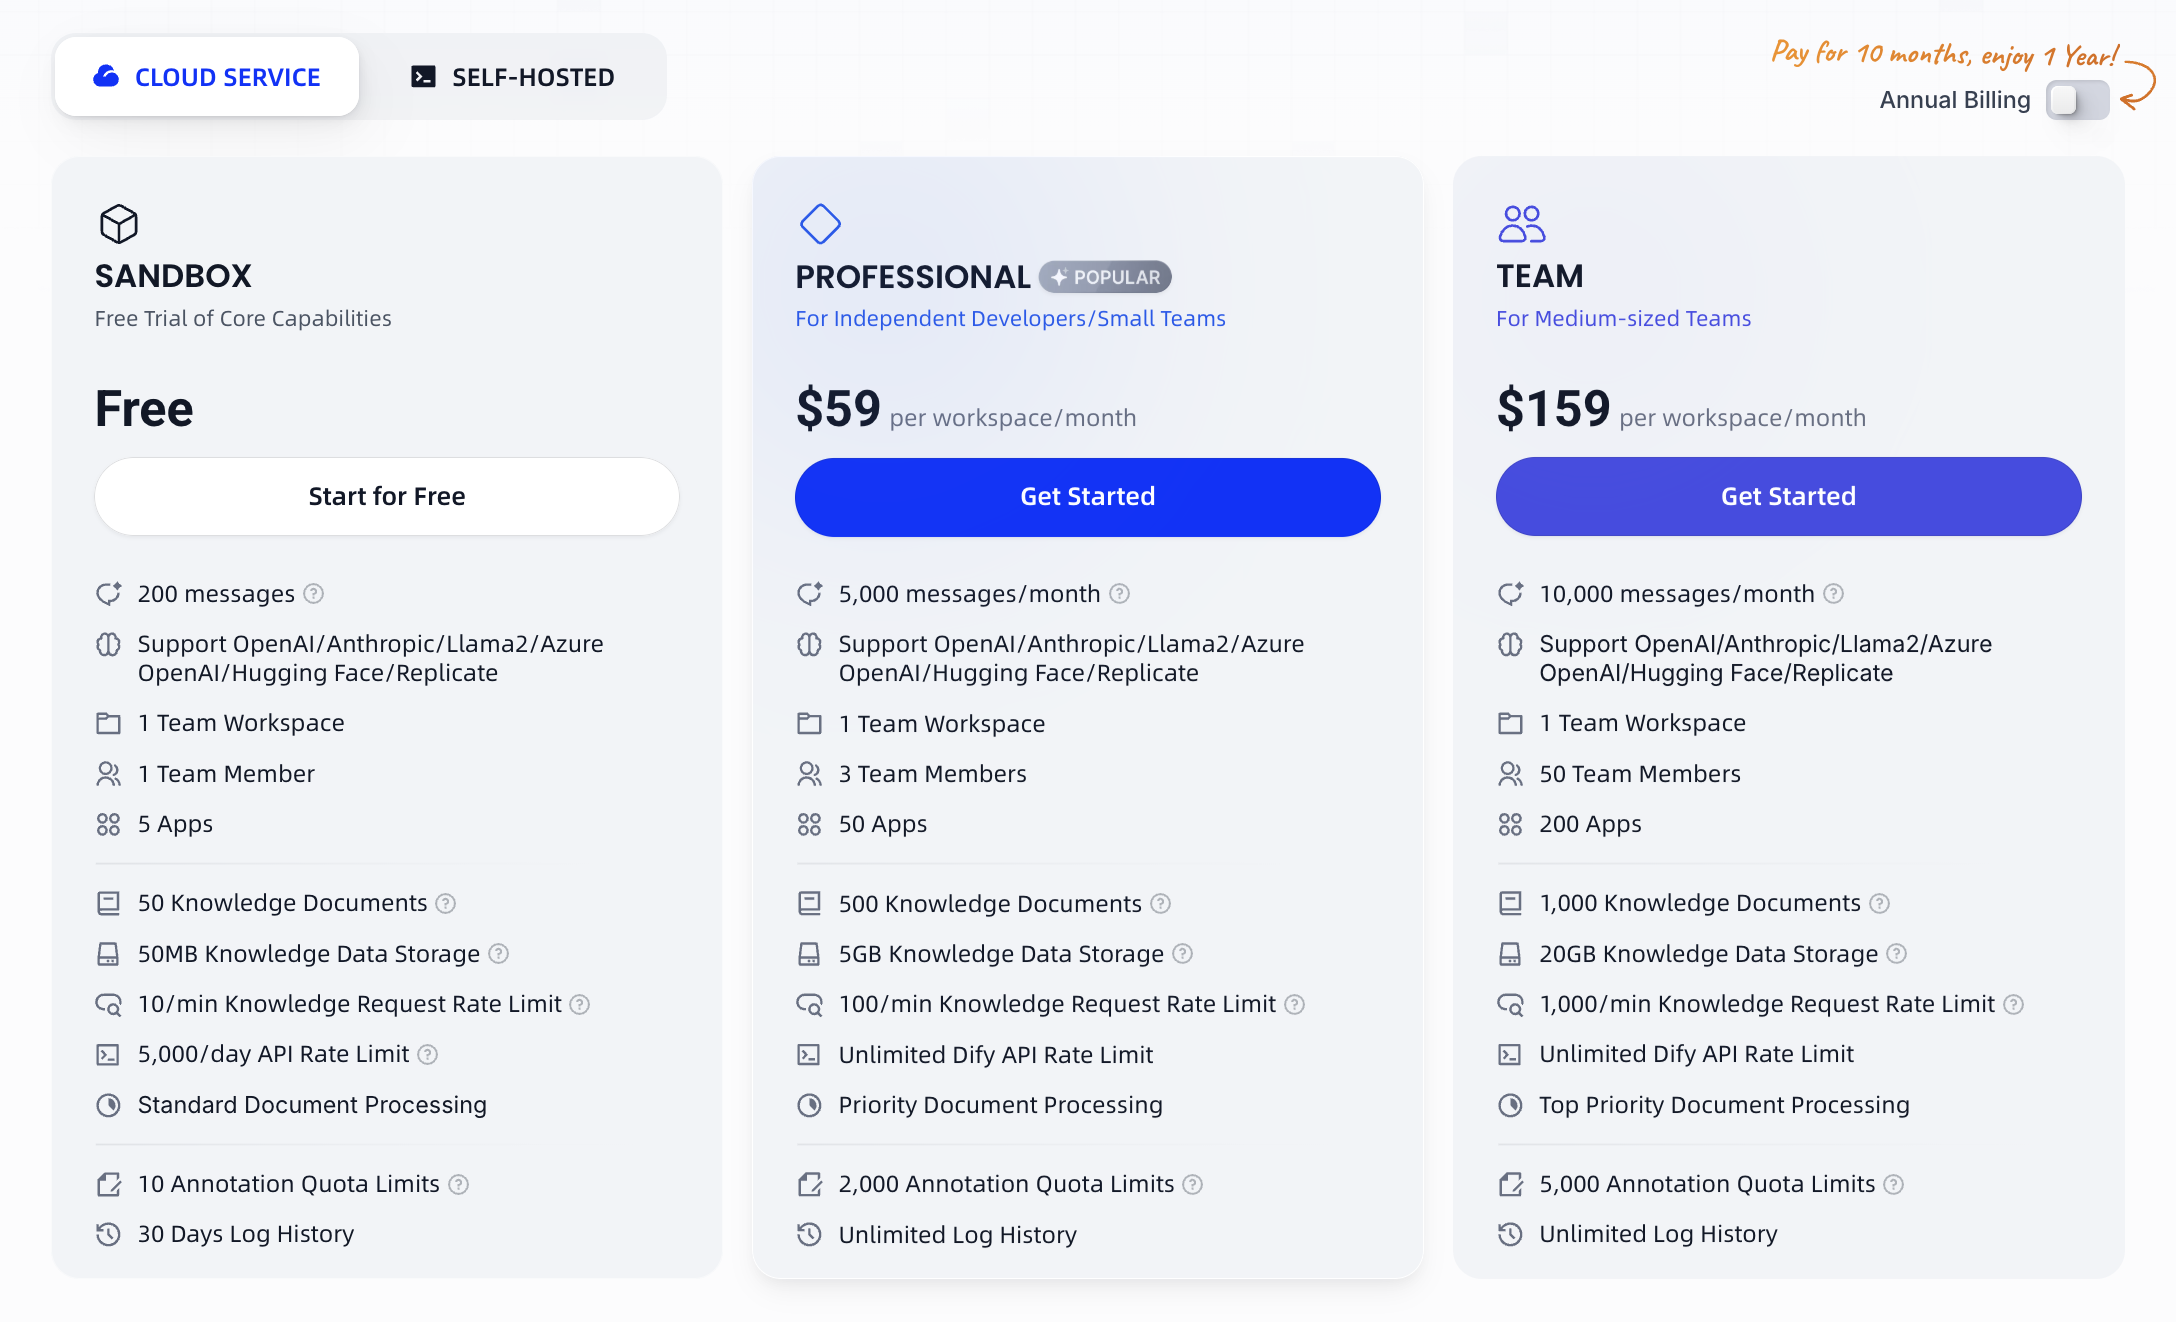2176x1322 pixels.
Task: Click help icon beside 20GB Knowledge Data Storage
Action: tap(1897, 954)
